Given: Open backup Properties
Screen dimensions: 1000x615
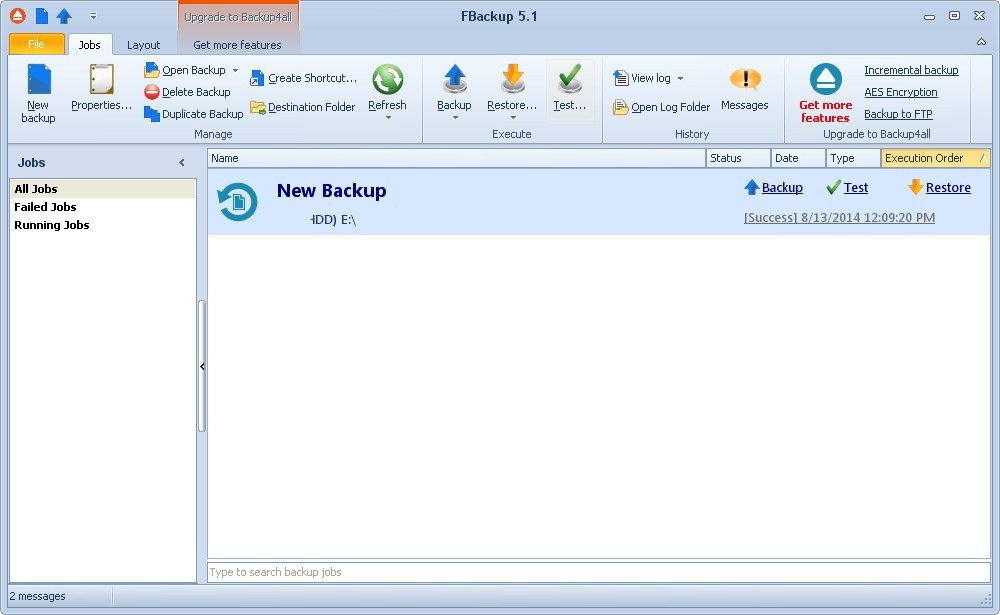Looking at the screenshot, I should (101, 89).
